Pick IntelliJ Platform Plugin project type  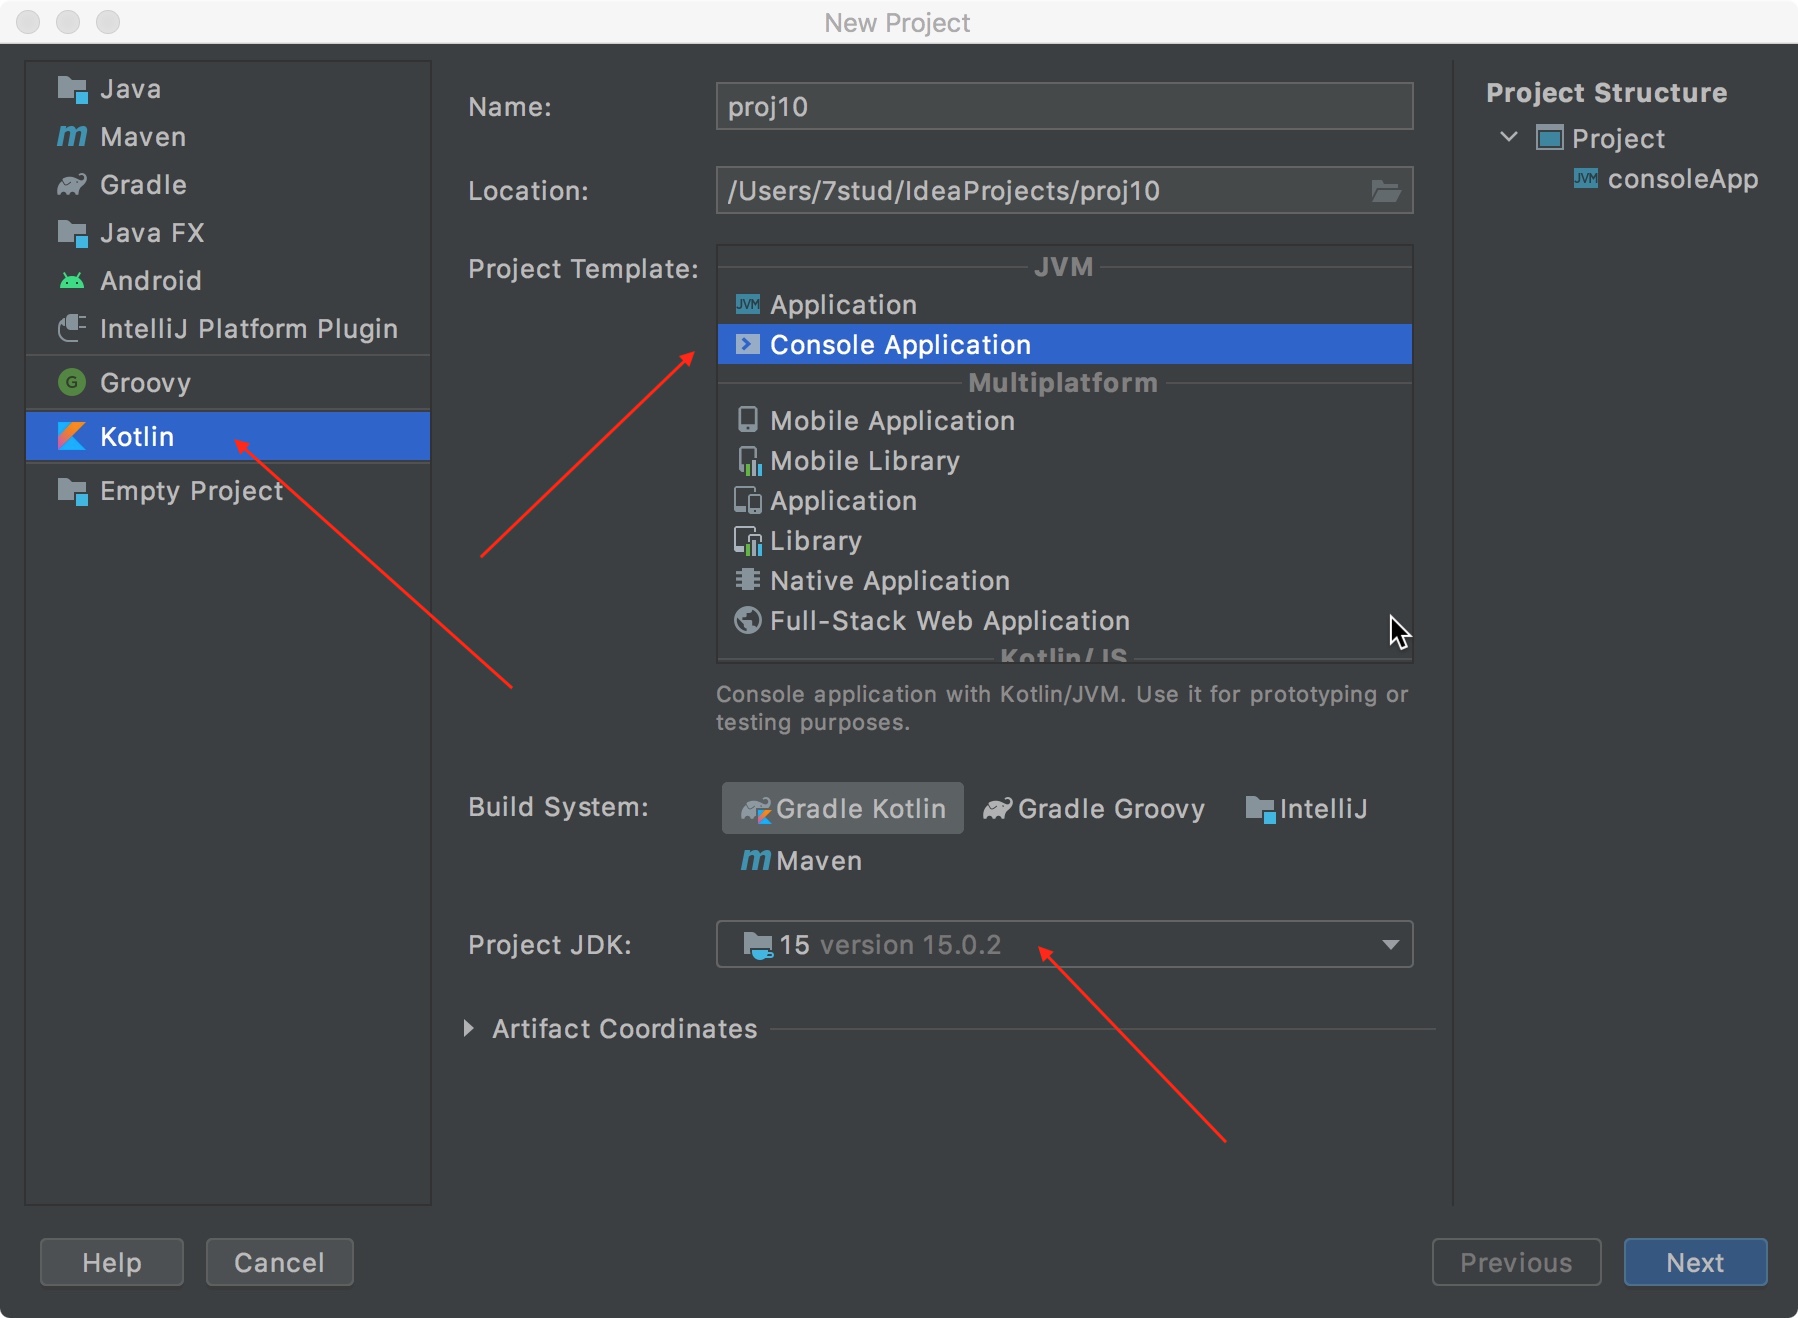(x=248, y=329)
